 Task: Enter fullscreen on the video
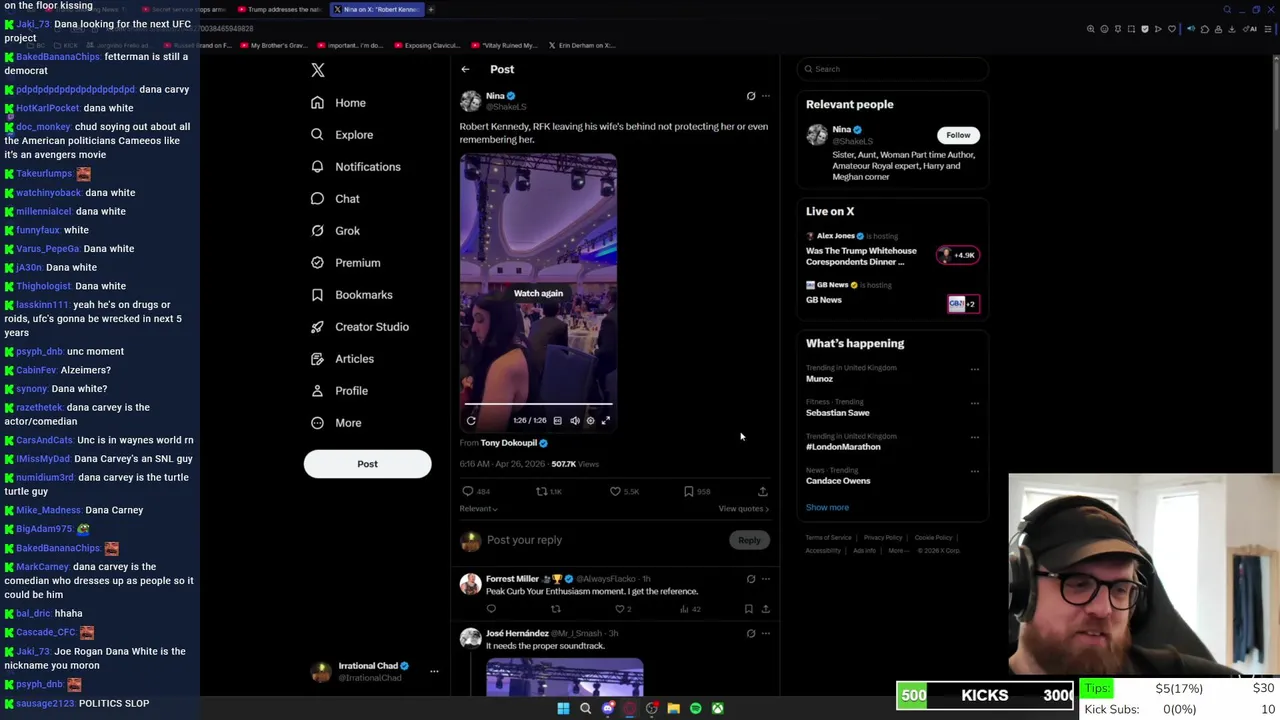(606, 421)
